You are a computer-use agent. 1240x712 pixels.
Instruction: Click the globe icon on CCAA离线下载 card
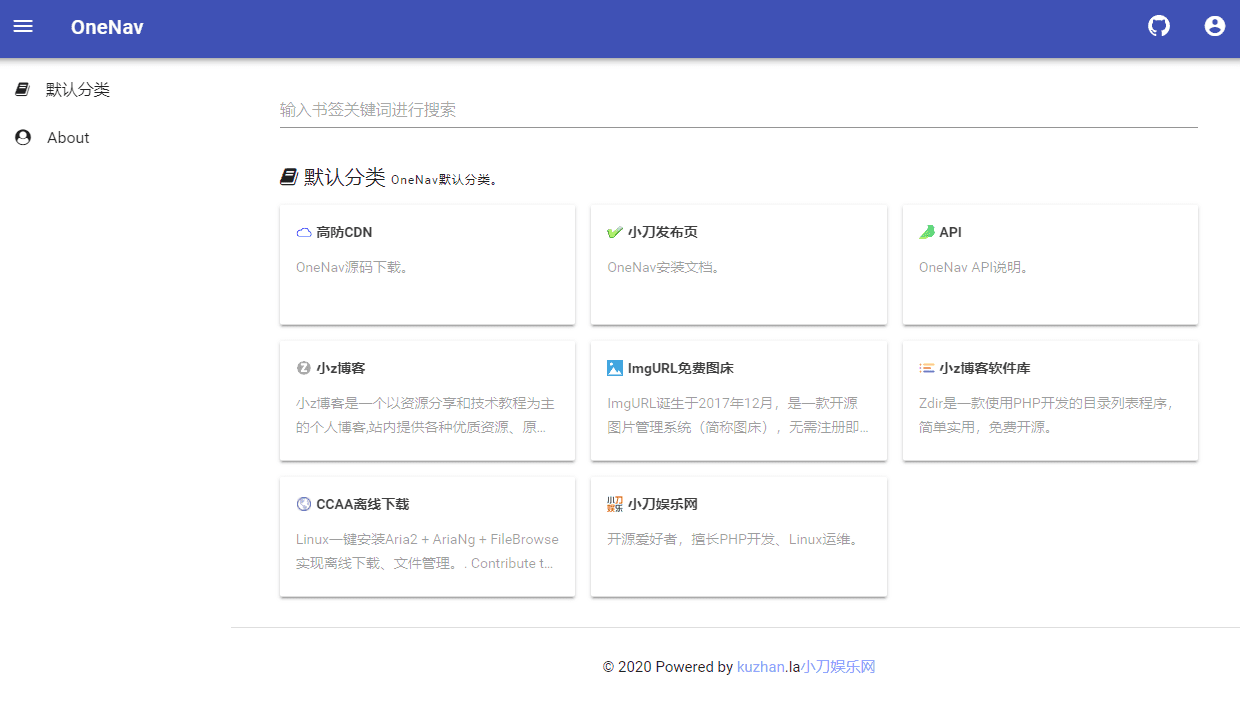click(x=303, y=503)
